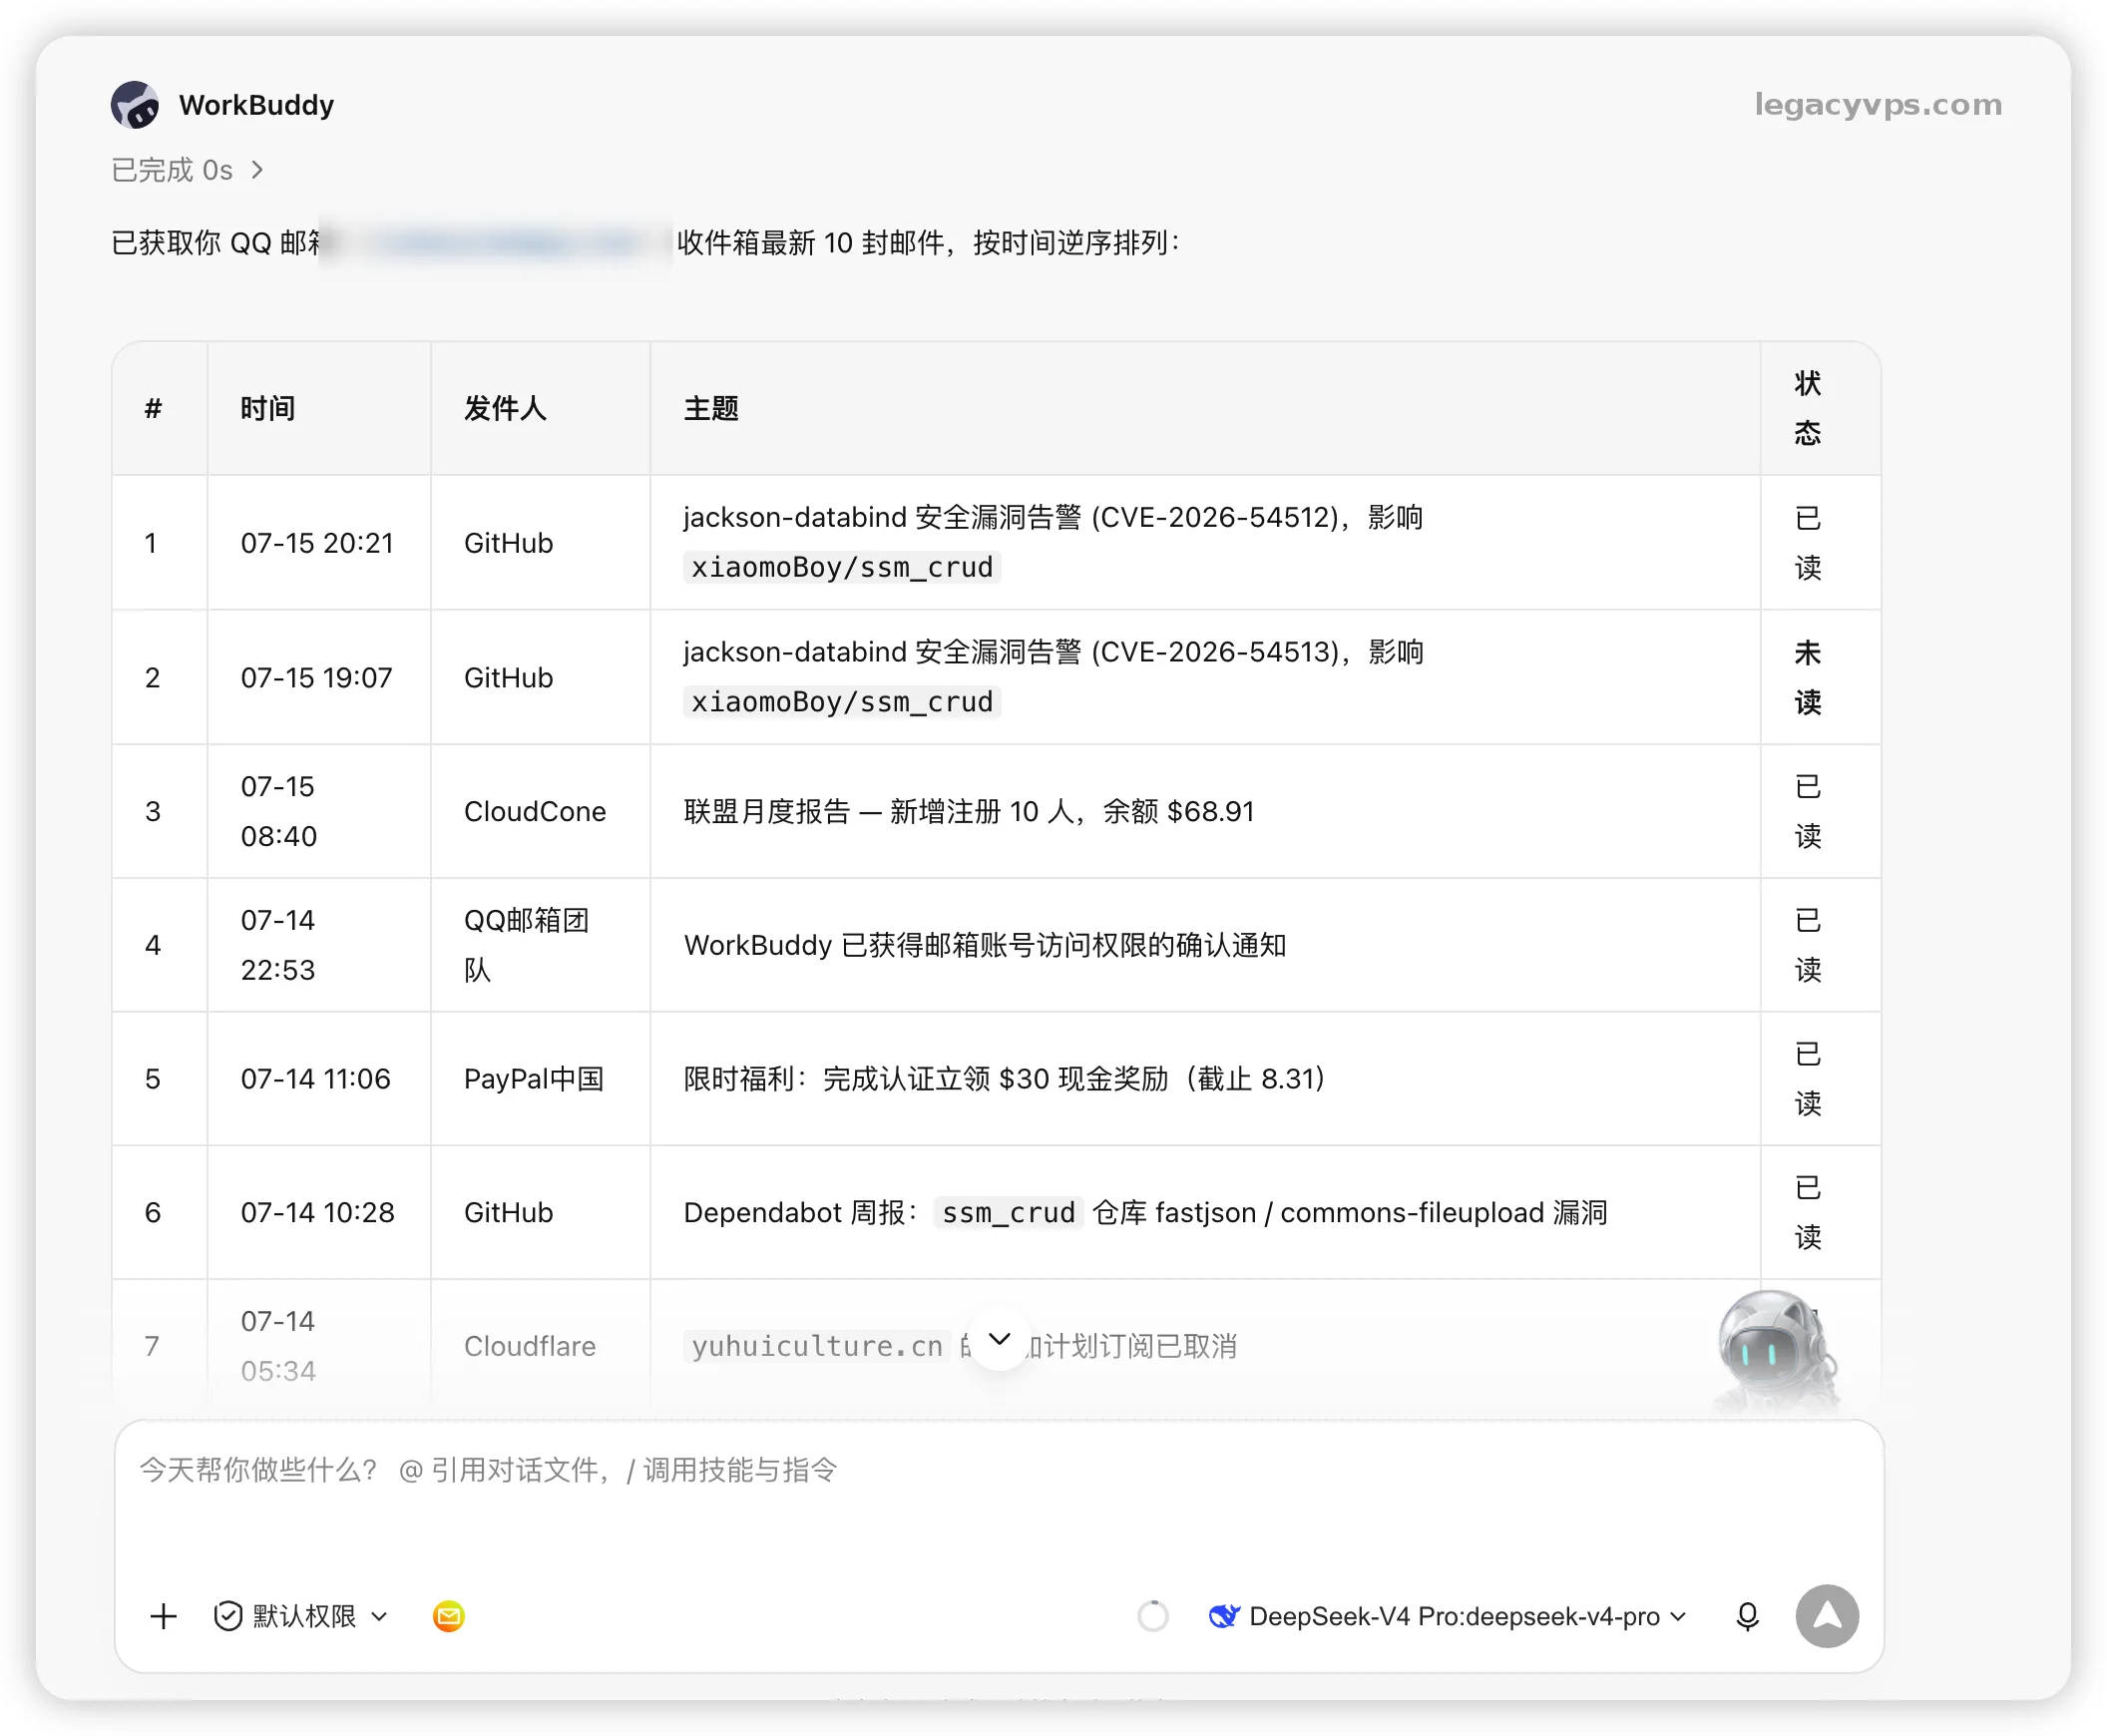Open the 默认权限 permissions dropdown

301,1616
